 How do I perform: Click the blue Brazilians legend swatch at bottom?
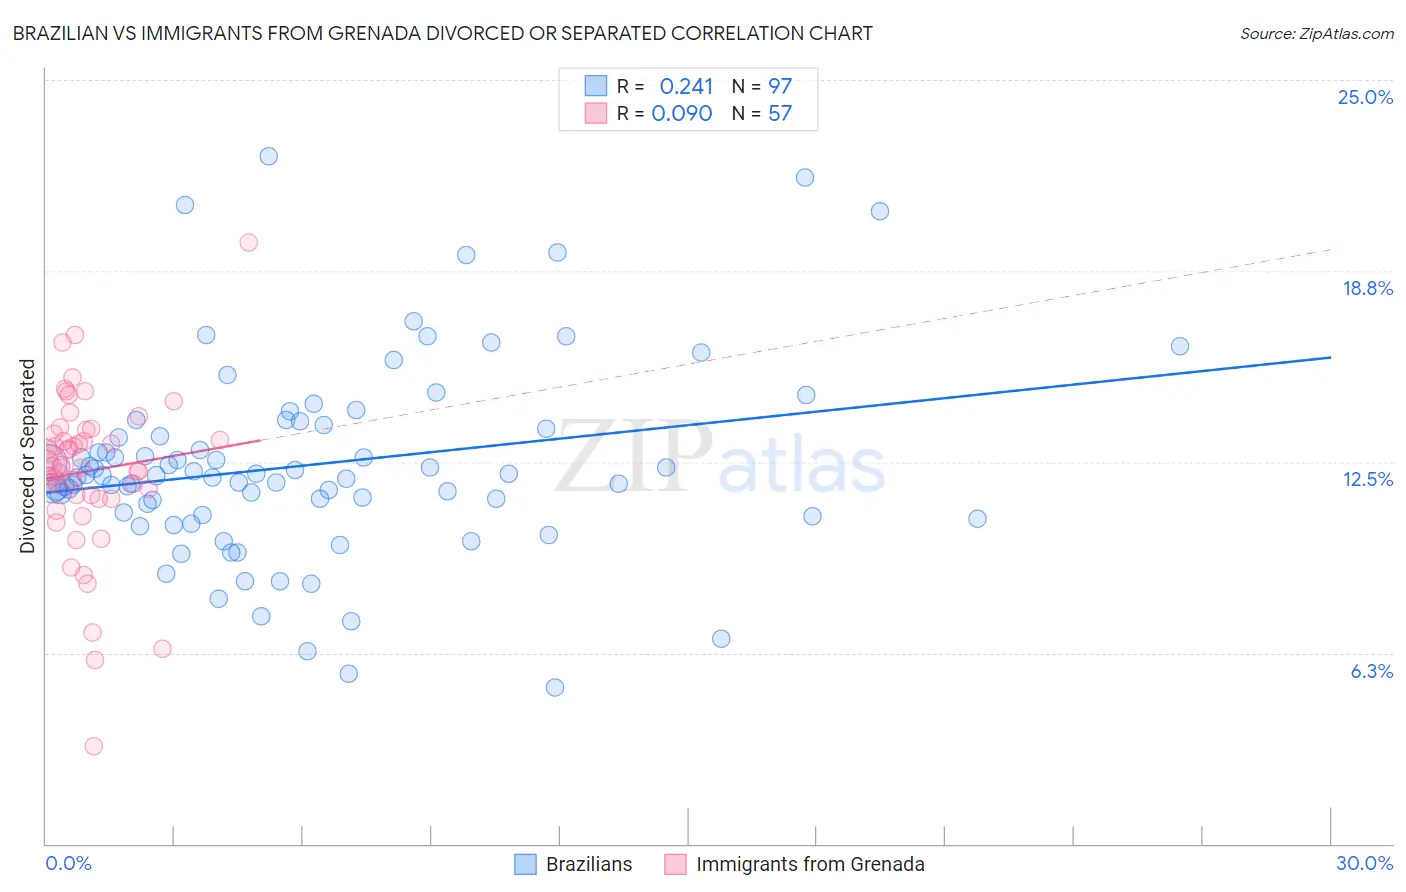[x=525, y=864]
